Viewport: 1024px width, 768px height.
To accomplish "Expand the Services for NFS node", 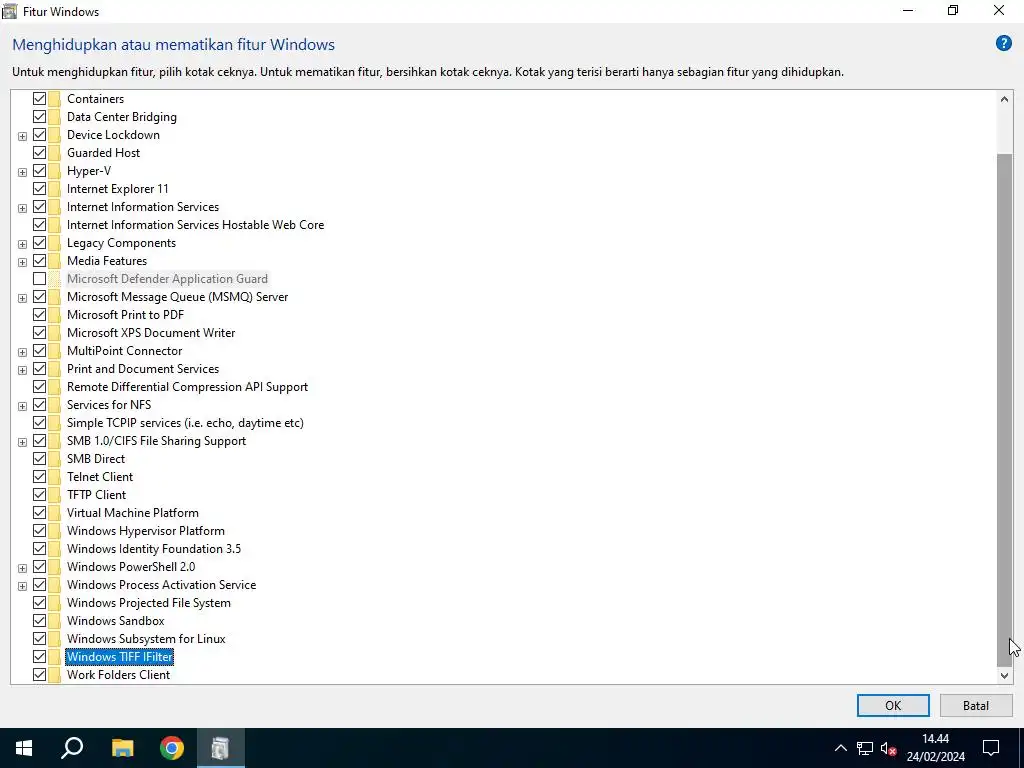I will click(x=22, y=406).
